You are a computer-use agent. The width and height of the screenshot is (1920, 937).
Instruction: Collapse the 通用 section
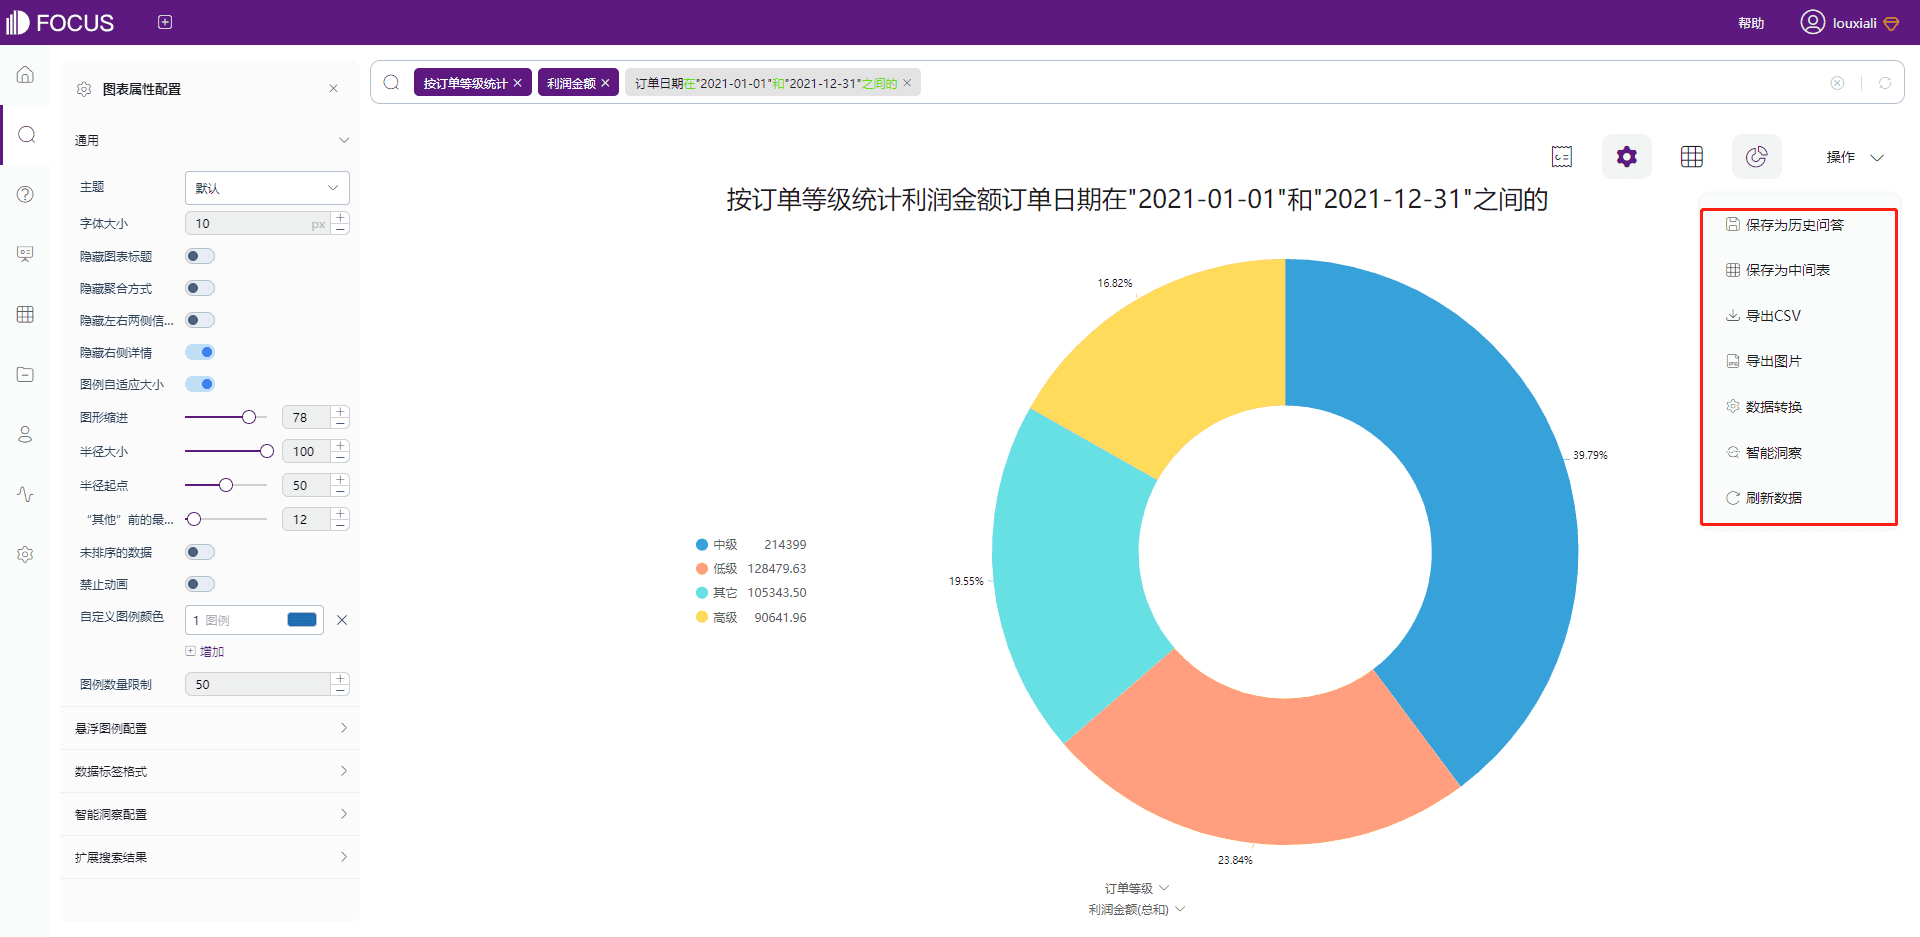point(210,140)
